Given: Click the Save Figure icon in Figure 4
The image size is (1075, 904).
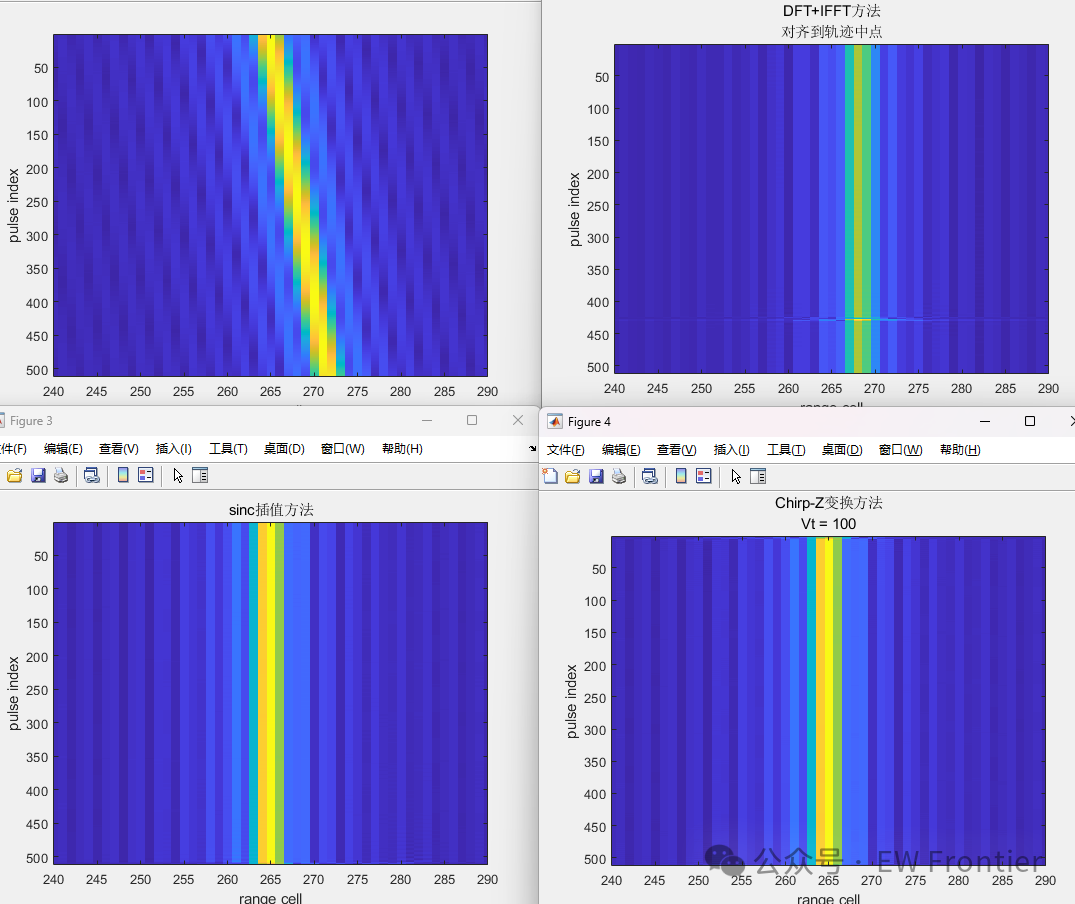Looking at the screenshot, I should (596, 476).
